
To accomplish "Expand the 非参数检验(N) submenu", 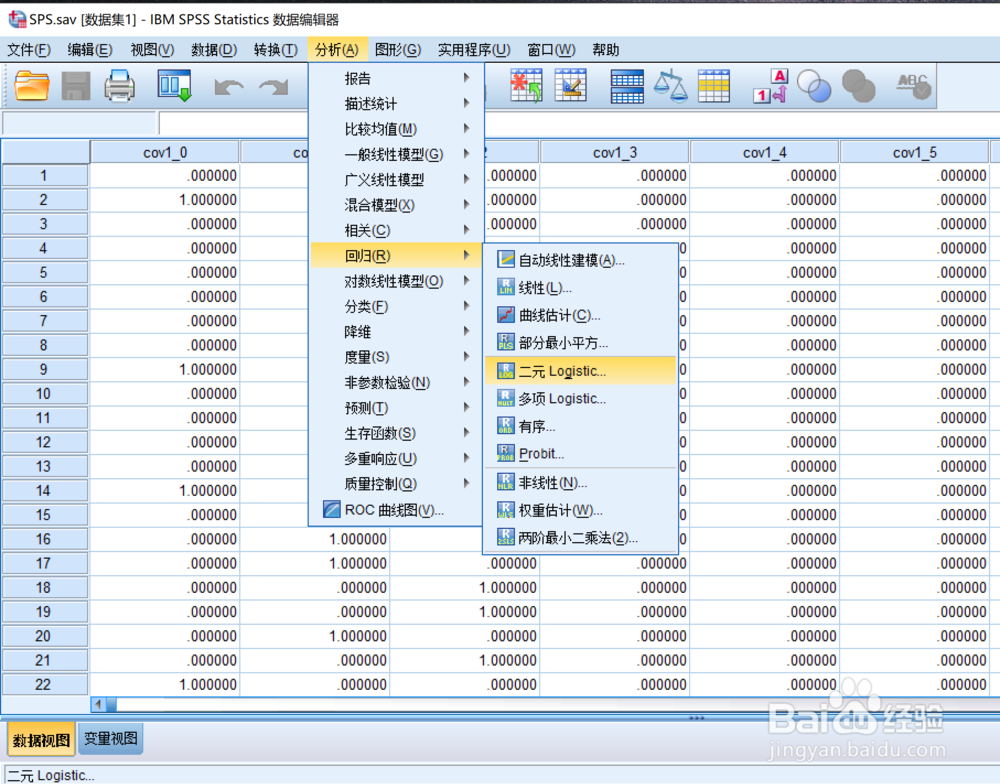I will [x=396, y=382].
